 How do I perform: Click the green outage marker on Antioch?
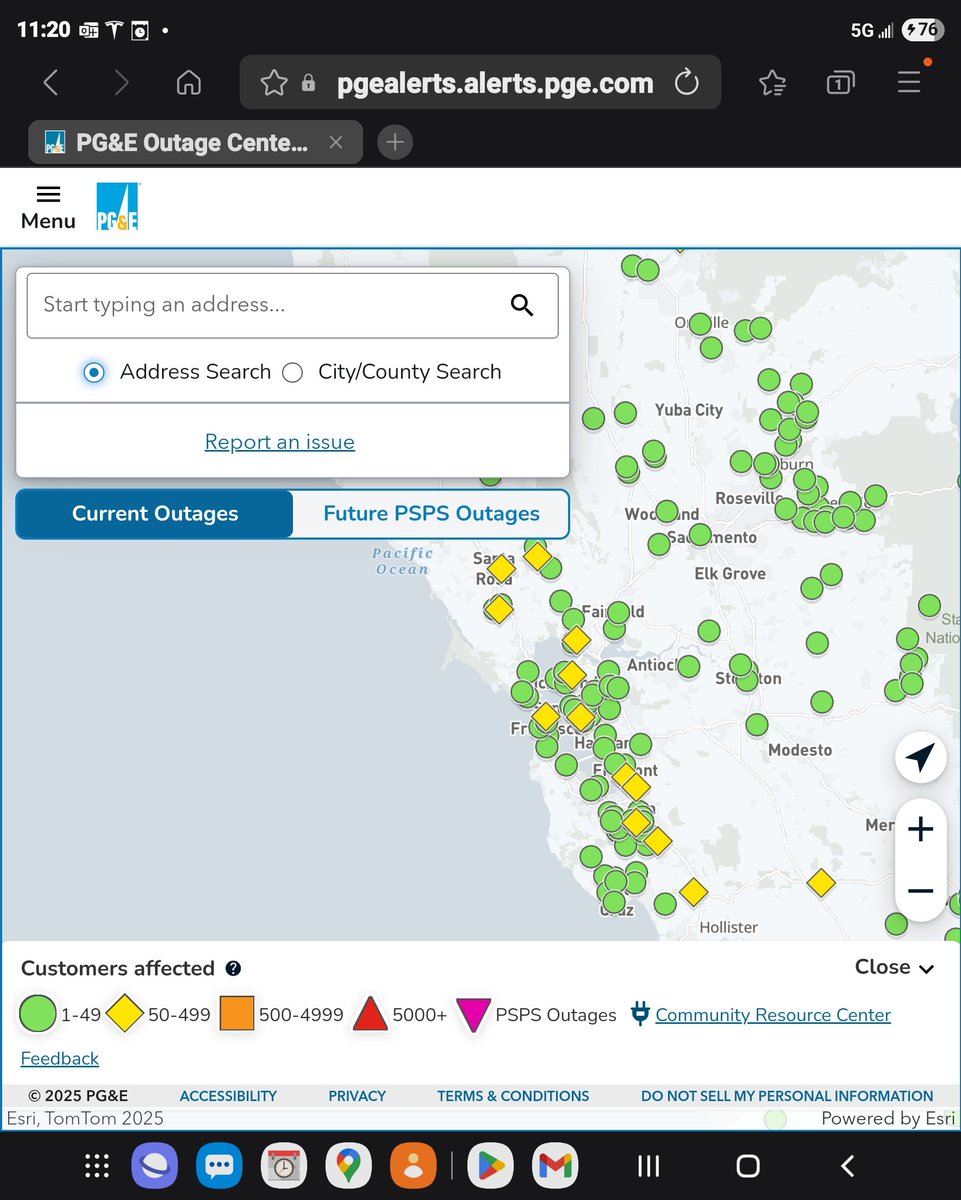pyautogui.click(x=688, y=667)
